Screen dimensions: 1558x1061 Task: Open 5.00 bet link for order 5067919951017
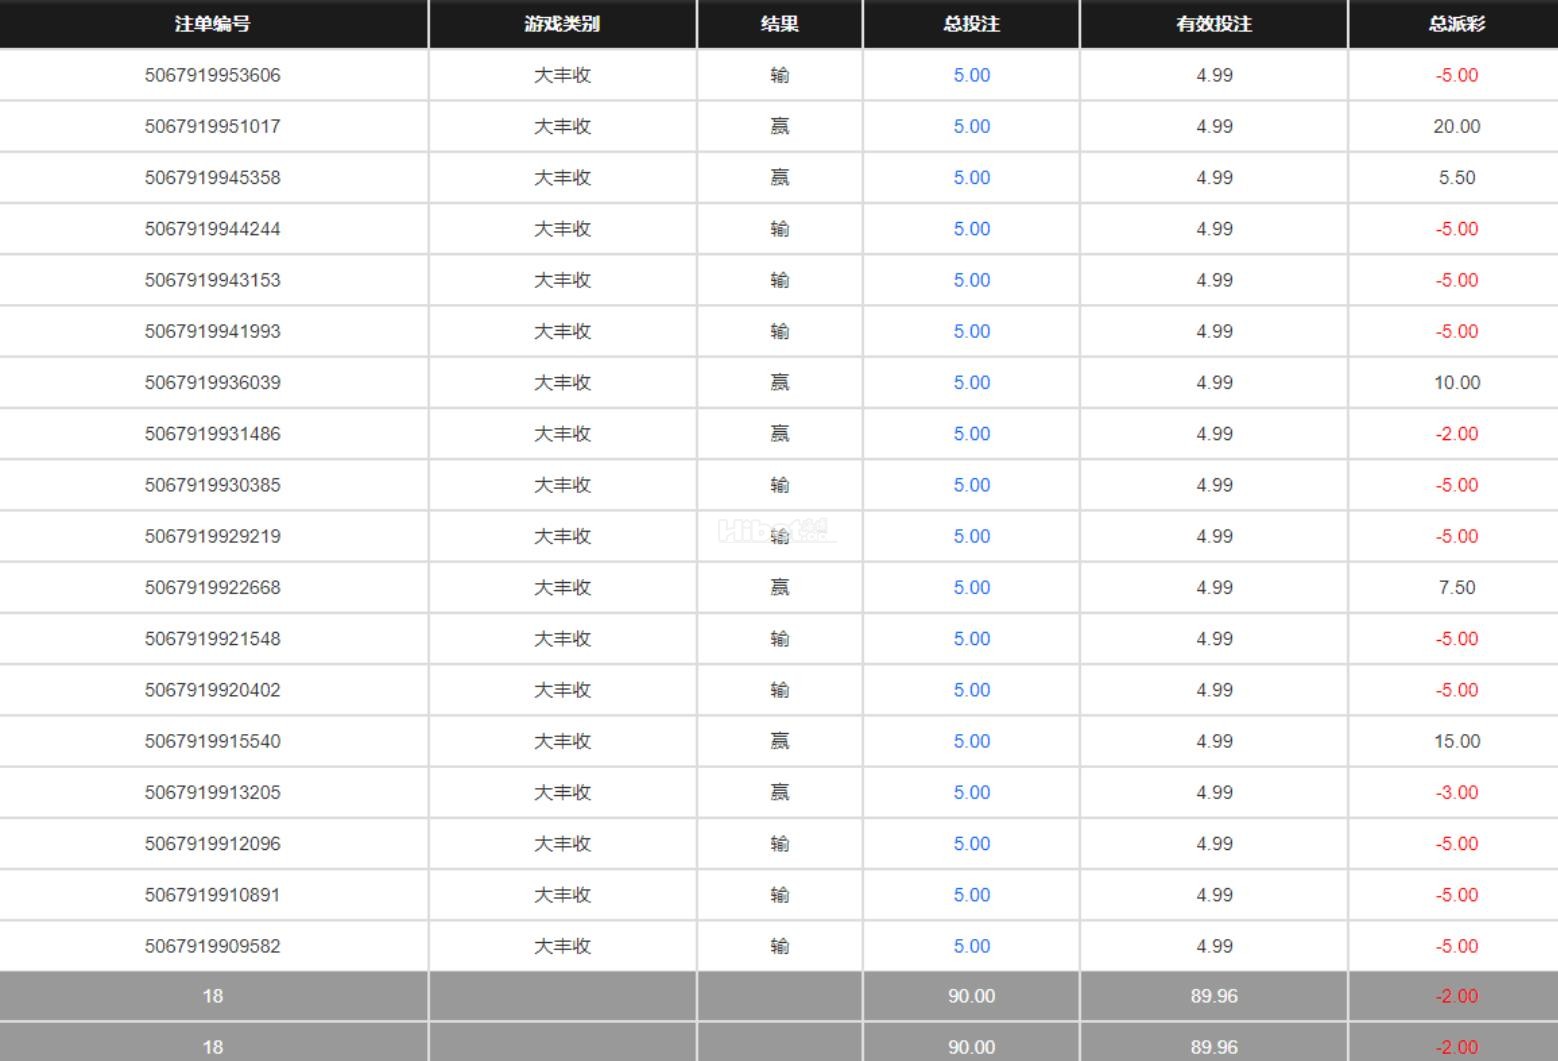[971, 126]
